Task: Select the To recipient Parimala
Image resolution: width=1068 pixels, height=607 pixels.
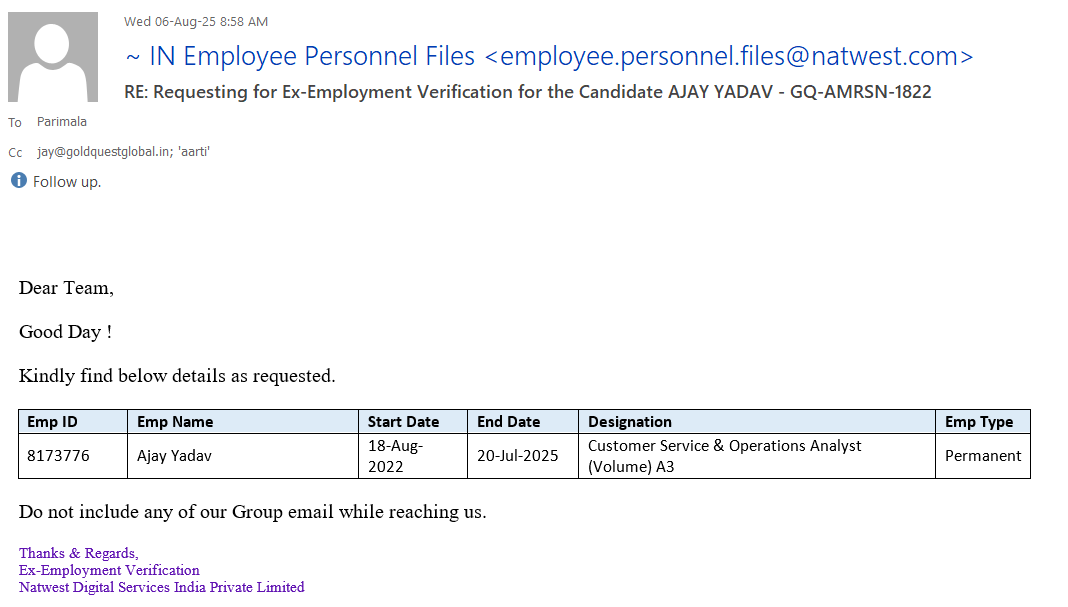Action: pyautogui.click(x=62, y=122)
